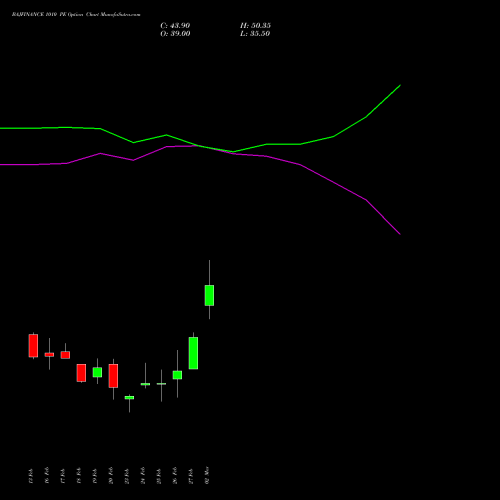500x500 pixels.
Task: Click the tall green candlestick for 27 Feb
Action: 193,353
